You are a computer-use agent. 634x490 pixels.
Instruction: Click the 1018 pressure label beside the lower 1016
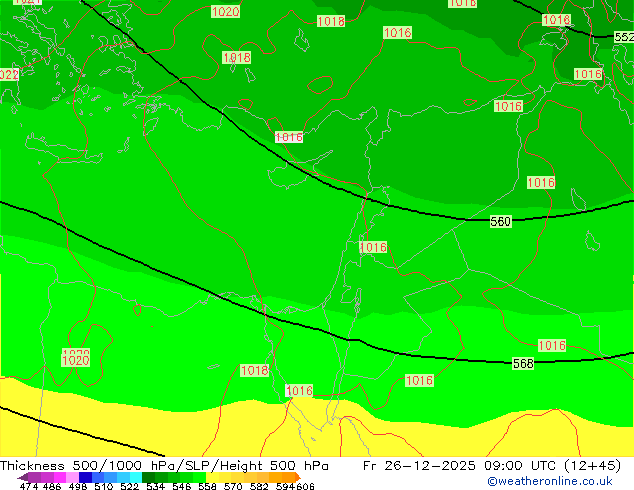(254, 370)
